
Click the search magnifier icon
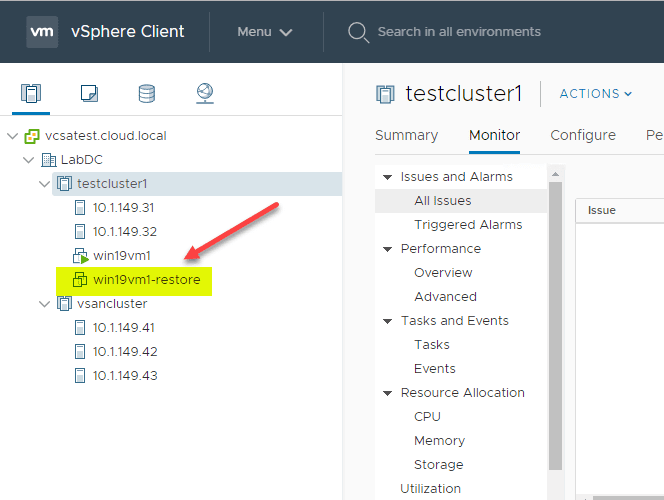(357, 32)
